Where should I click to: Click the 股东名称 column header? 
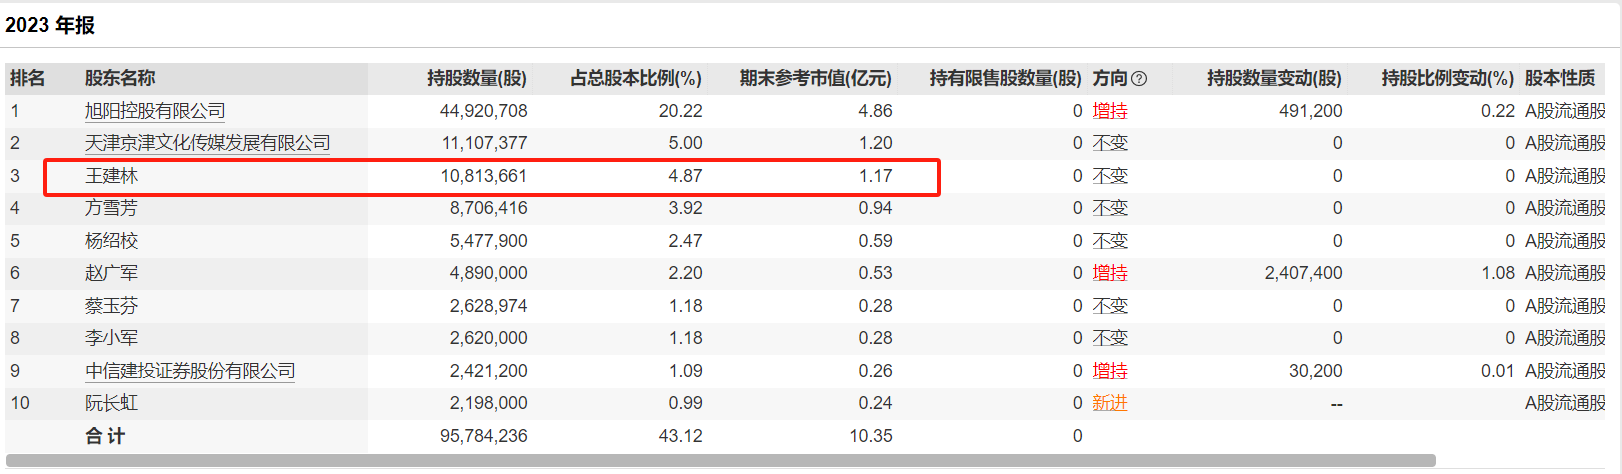pyautogui.click(x=120, y=78)
